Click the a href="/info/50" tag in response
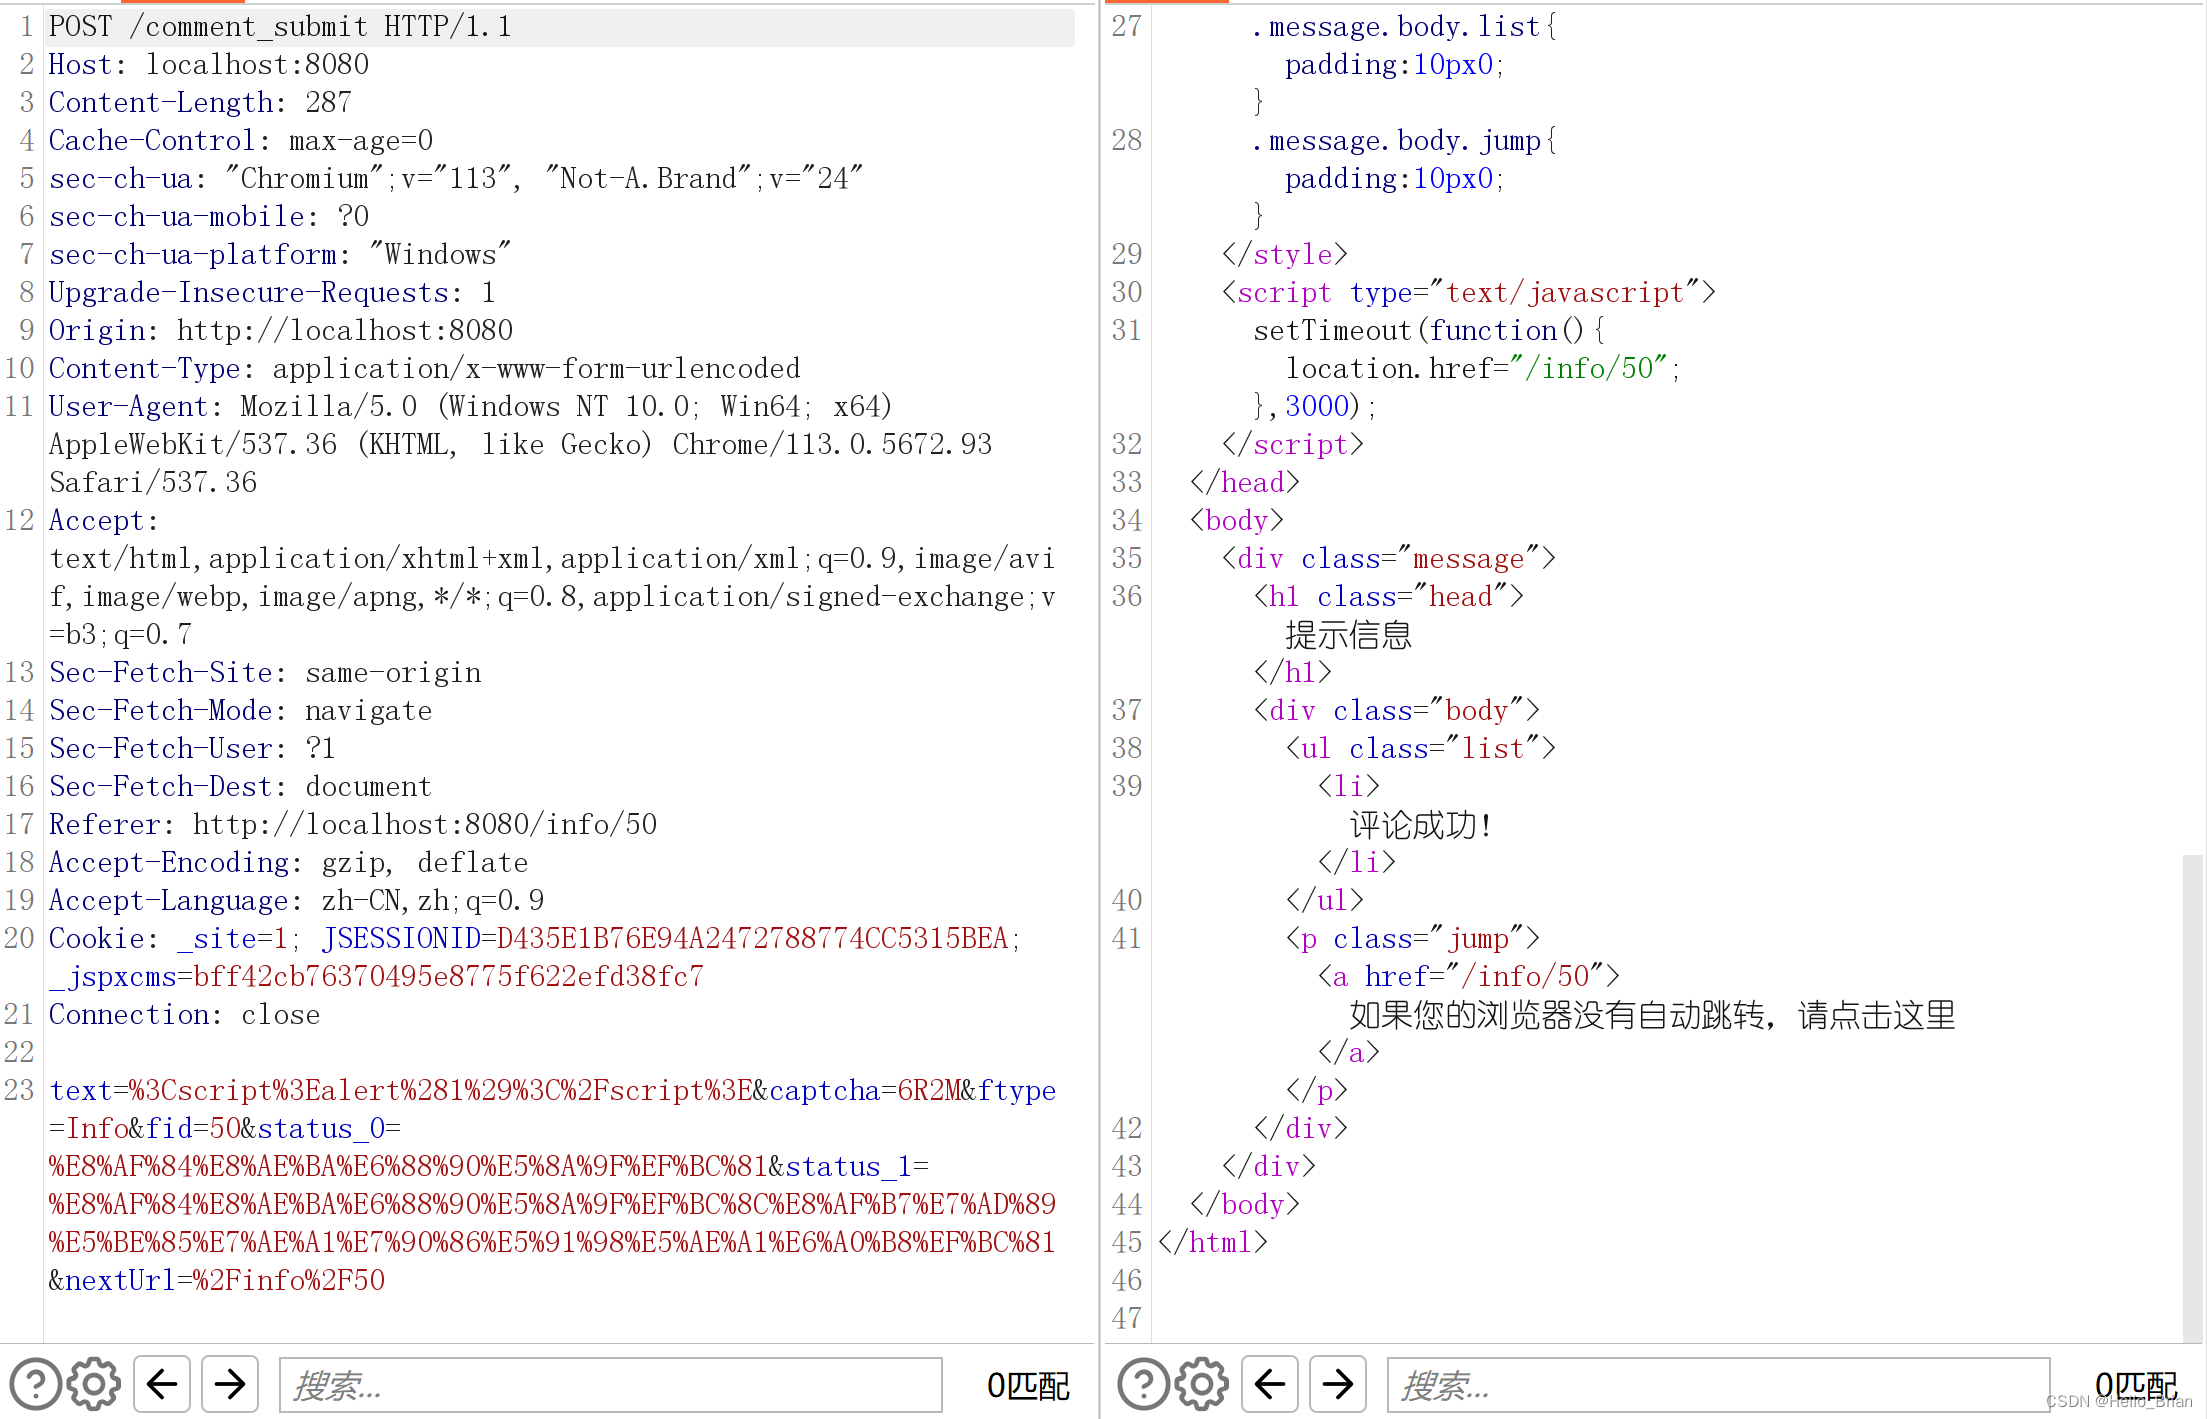 point(1468,977)
